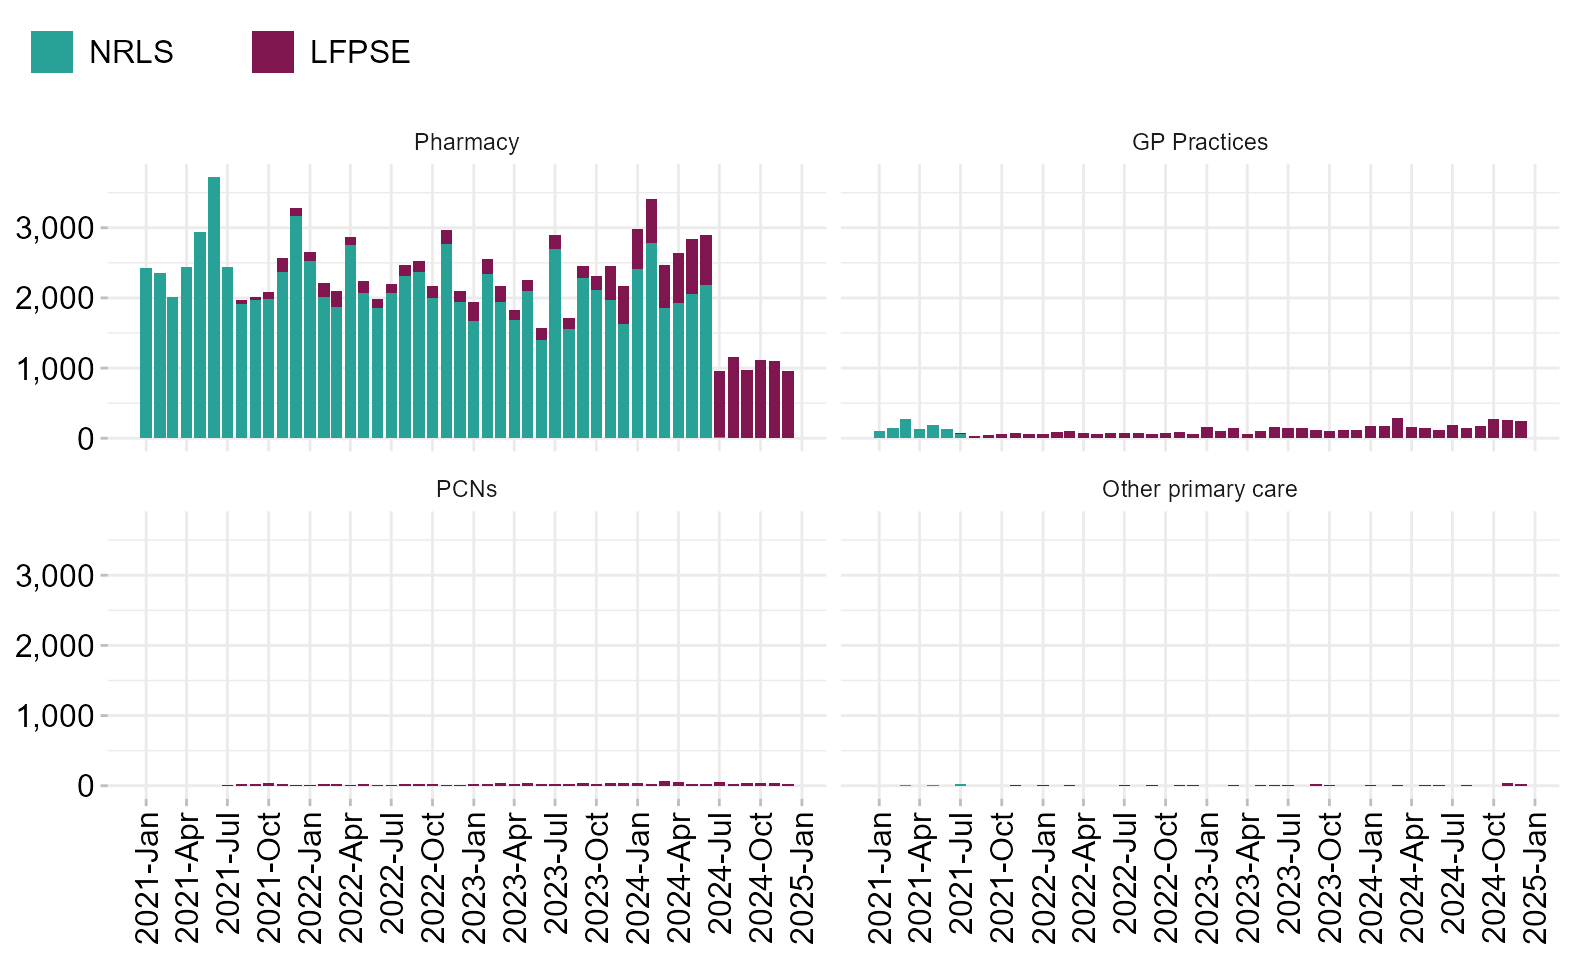Click the 2023-Jan x-axis label under PCNs
The width and height of the screenshot is (1574, 960).
click(474, 877)
